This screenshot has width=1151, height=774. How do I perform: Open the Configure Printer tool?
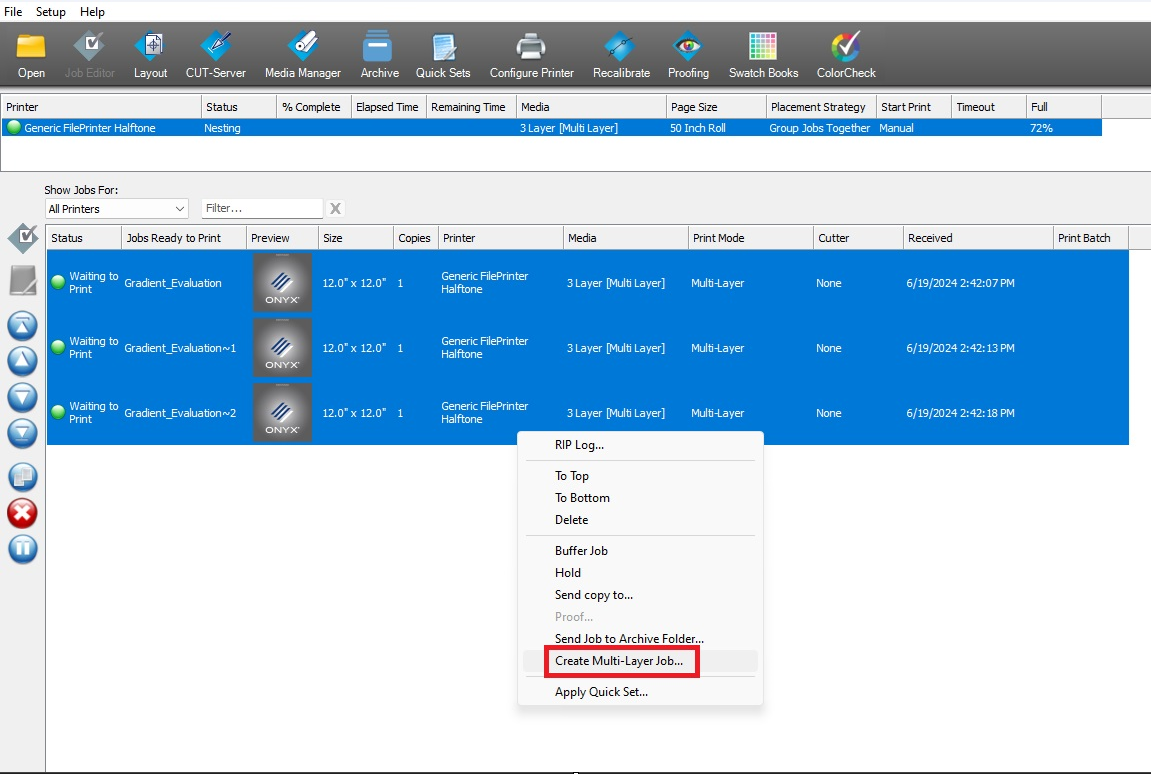coord(531,55)
